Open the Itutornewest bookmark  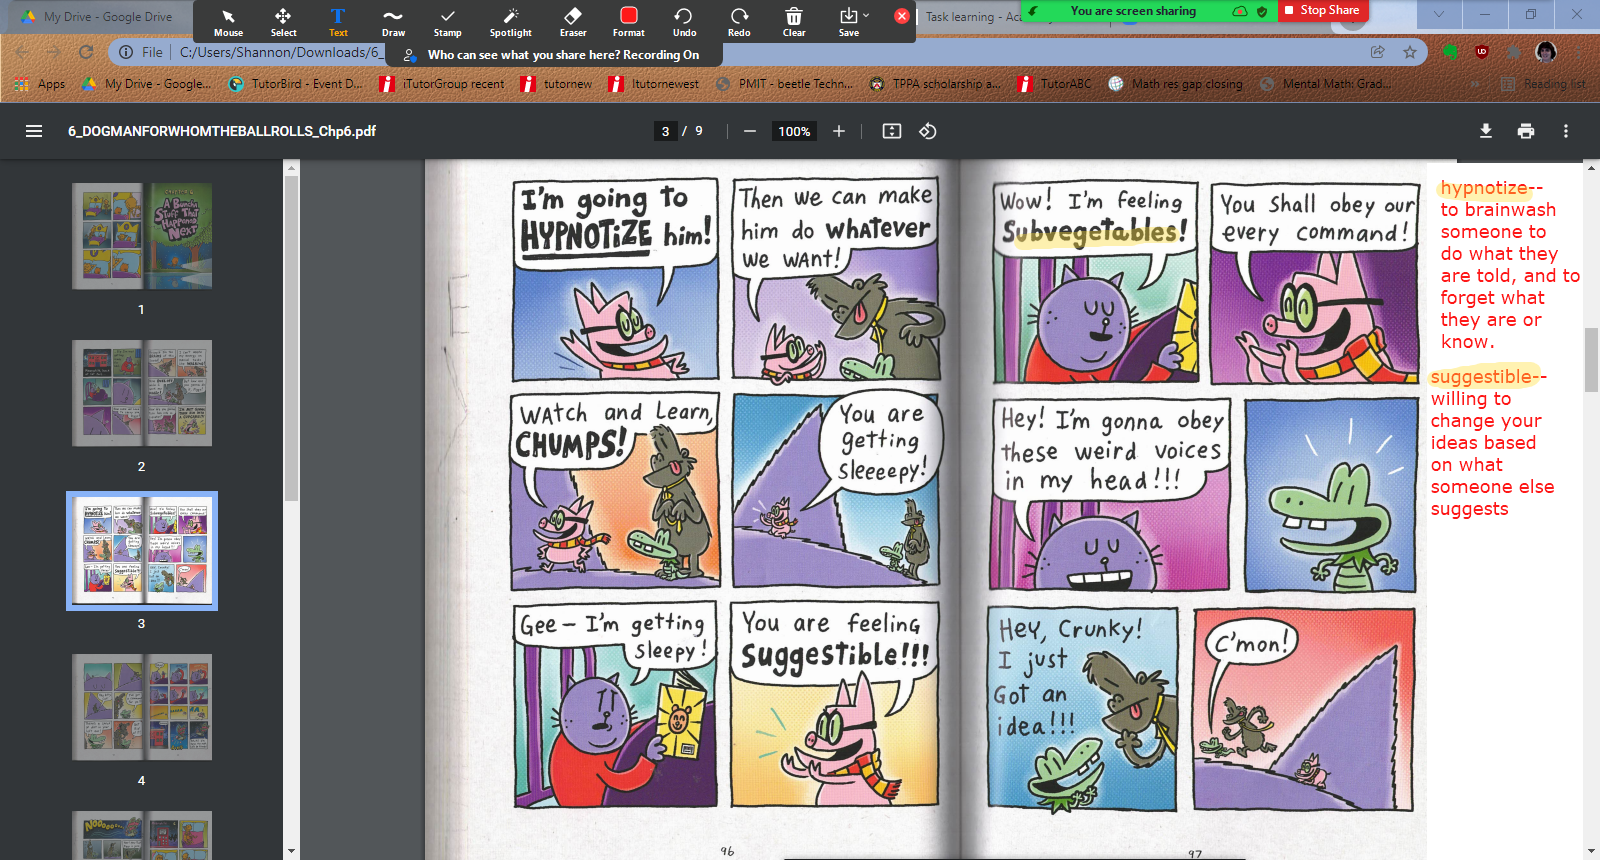[654, 84]
